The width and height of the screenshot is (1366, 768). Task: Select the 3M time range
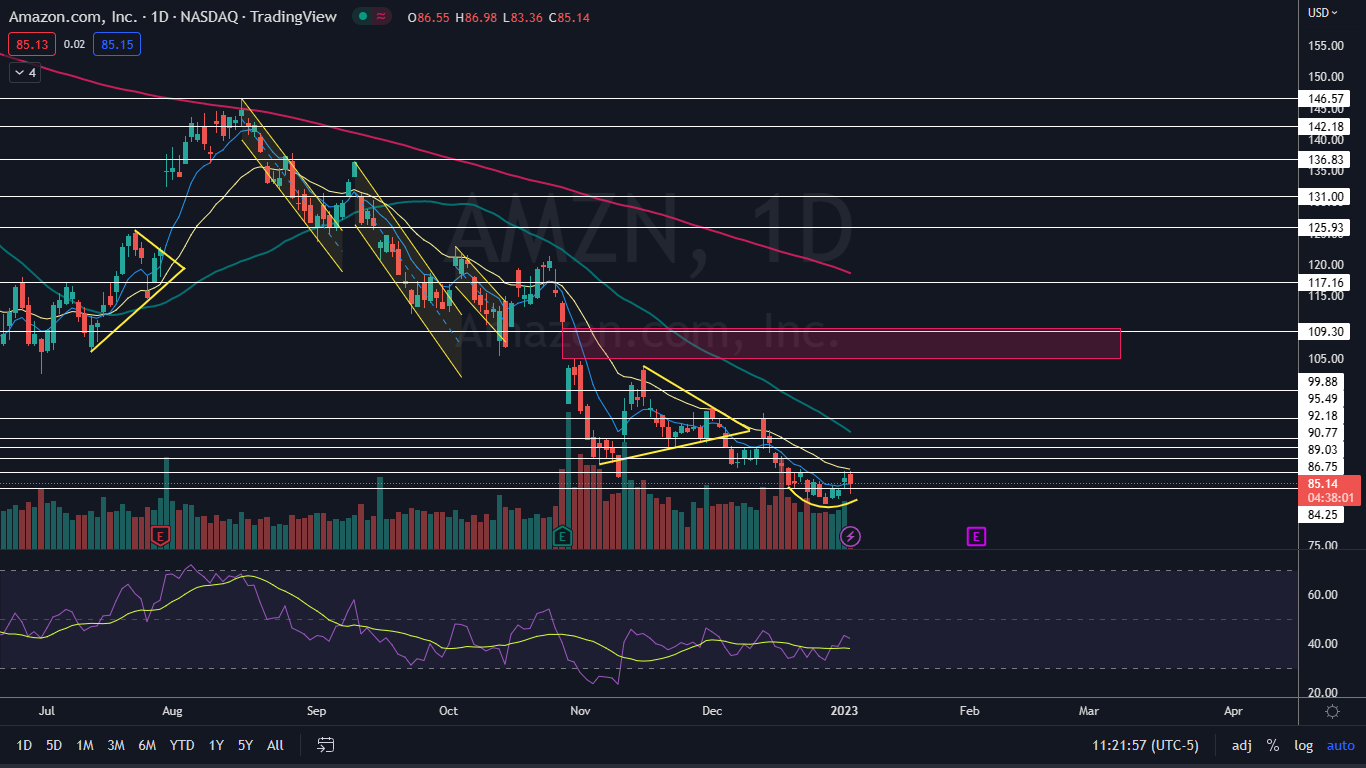(116, 745)
